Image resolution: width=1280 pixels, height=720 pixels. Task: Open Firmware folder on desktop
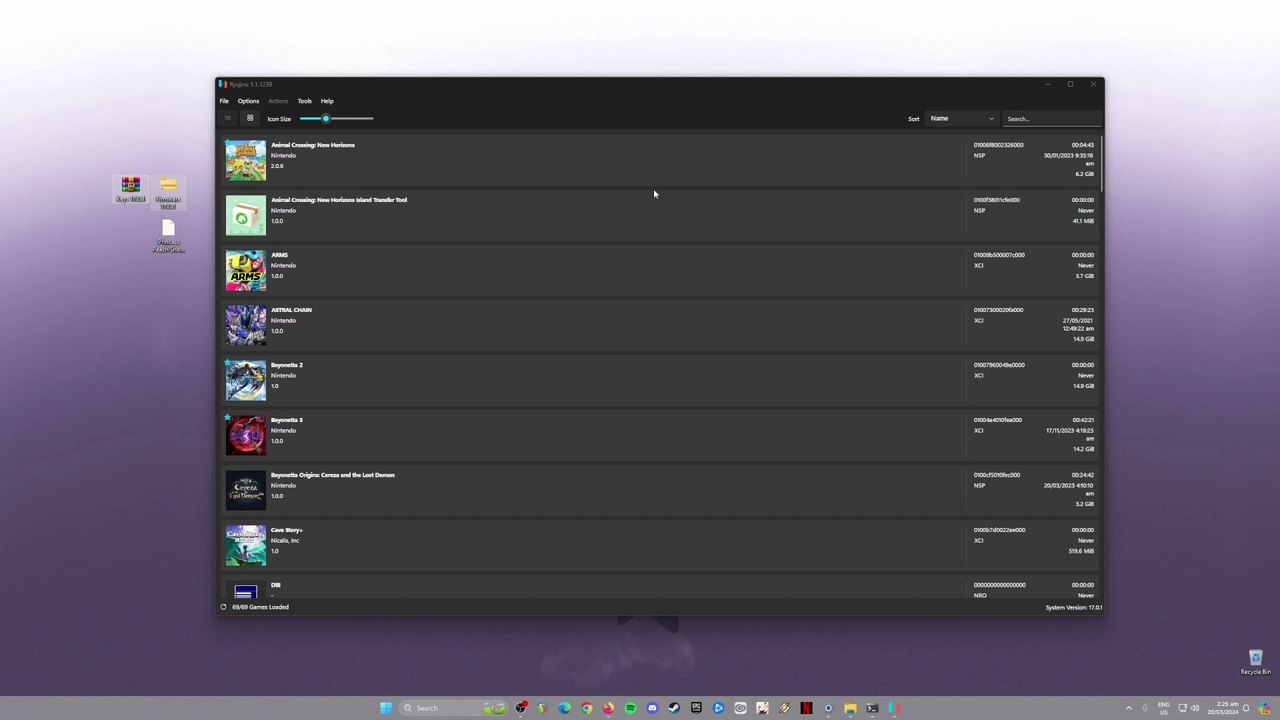(168, 192)
